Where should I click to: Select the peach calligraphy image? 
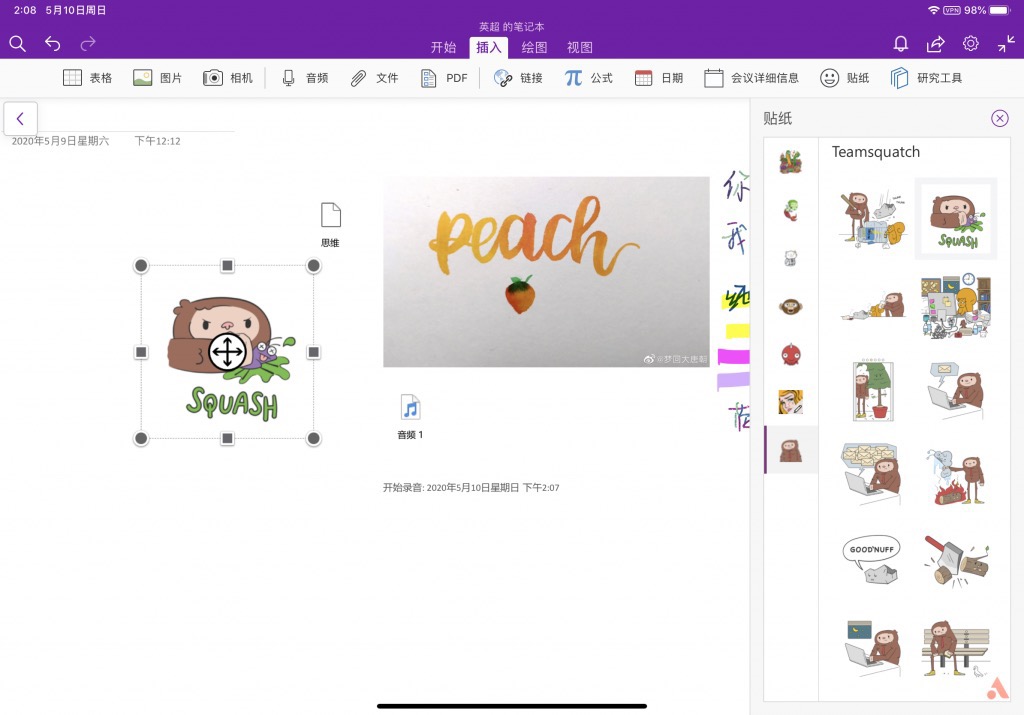coord(546,272)
